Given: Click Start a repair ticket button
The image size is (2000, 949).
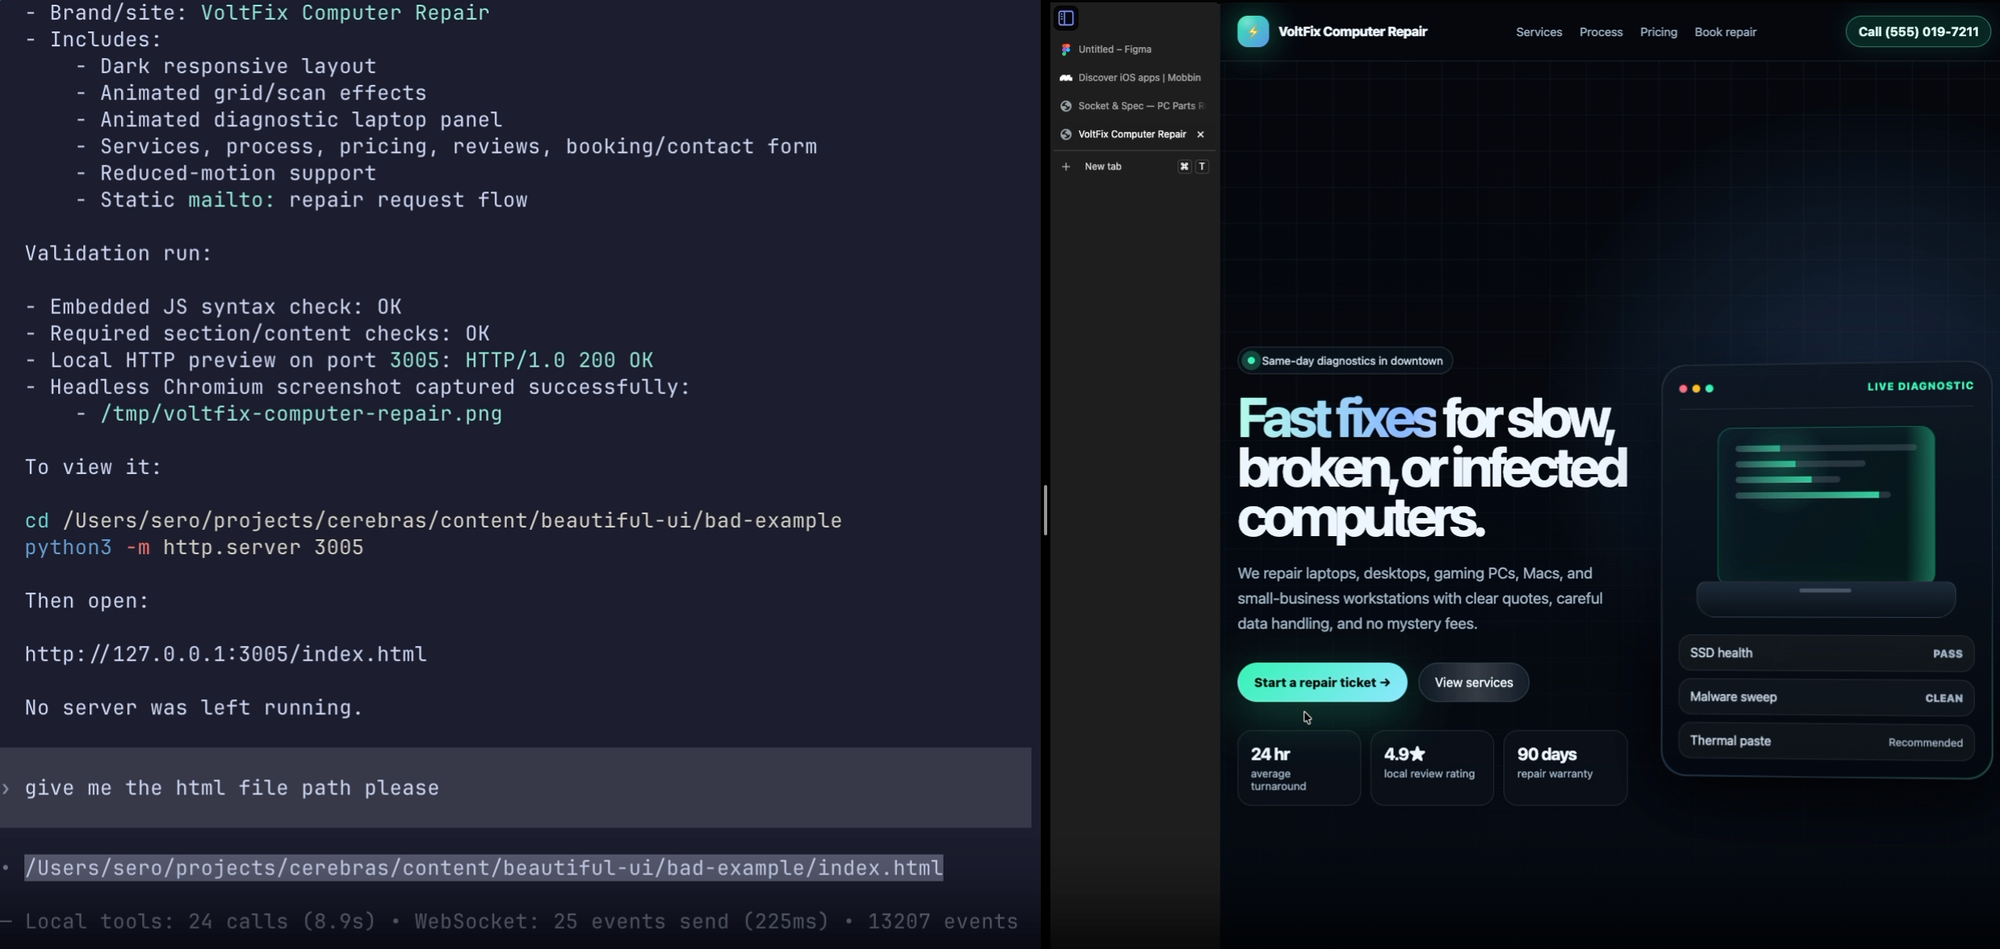Looking at the screenshot, I should pos(1322,682).
